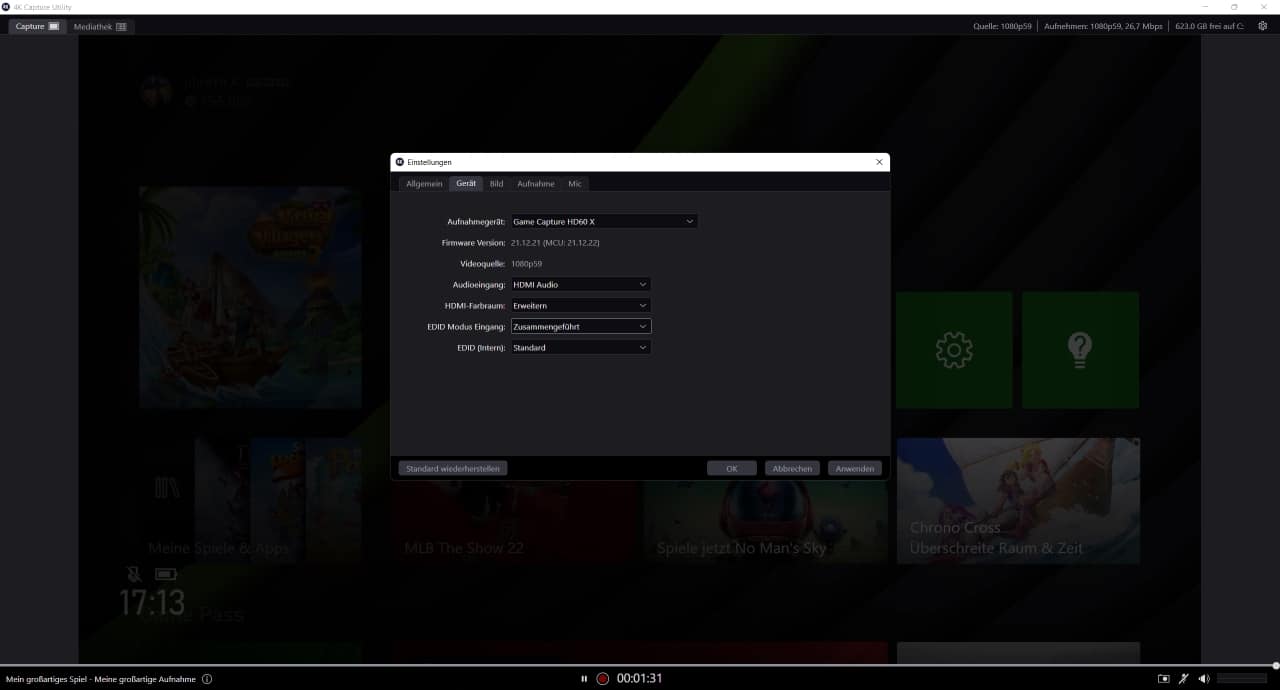Open settings via top-right gear icon
Screen dimensions: 1280x690
click(1263, 26)
